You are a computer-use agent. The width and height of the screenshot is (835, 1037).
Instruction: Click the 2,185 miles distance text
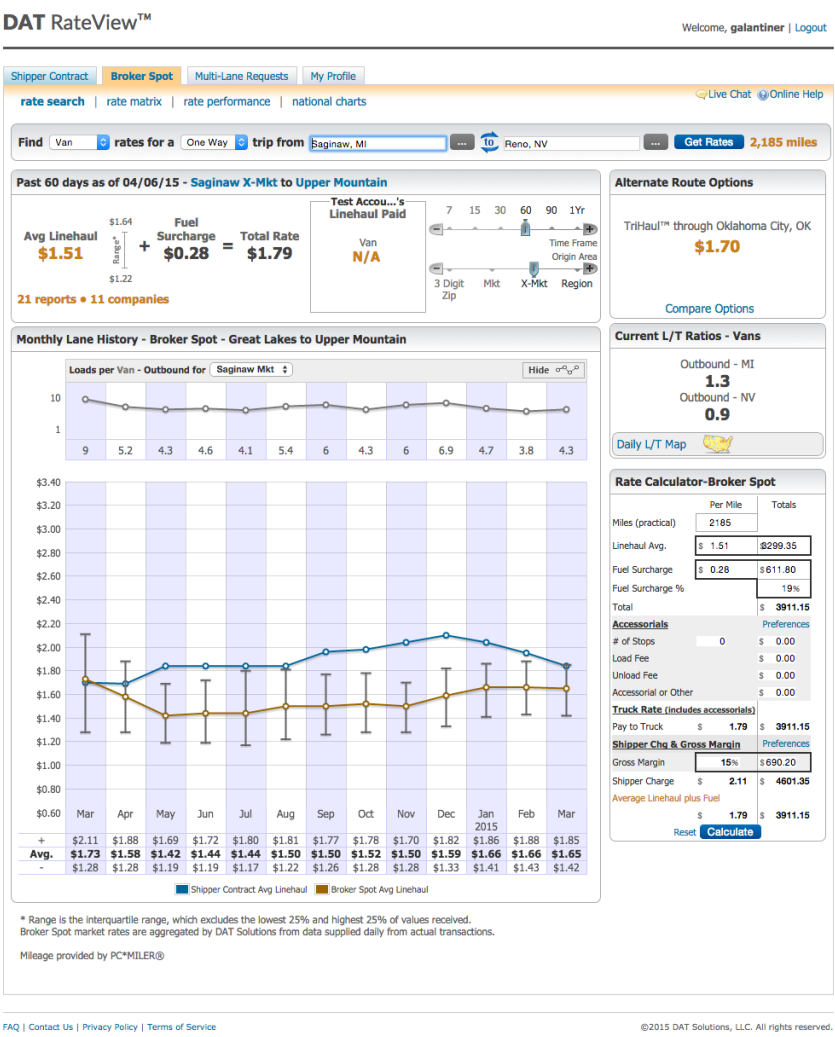[783, 142]
